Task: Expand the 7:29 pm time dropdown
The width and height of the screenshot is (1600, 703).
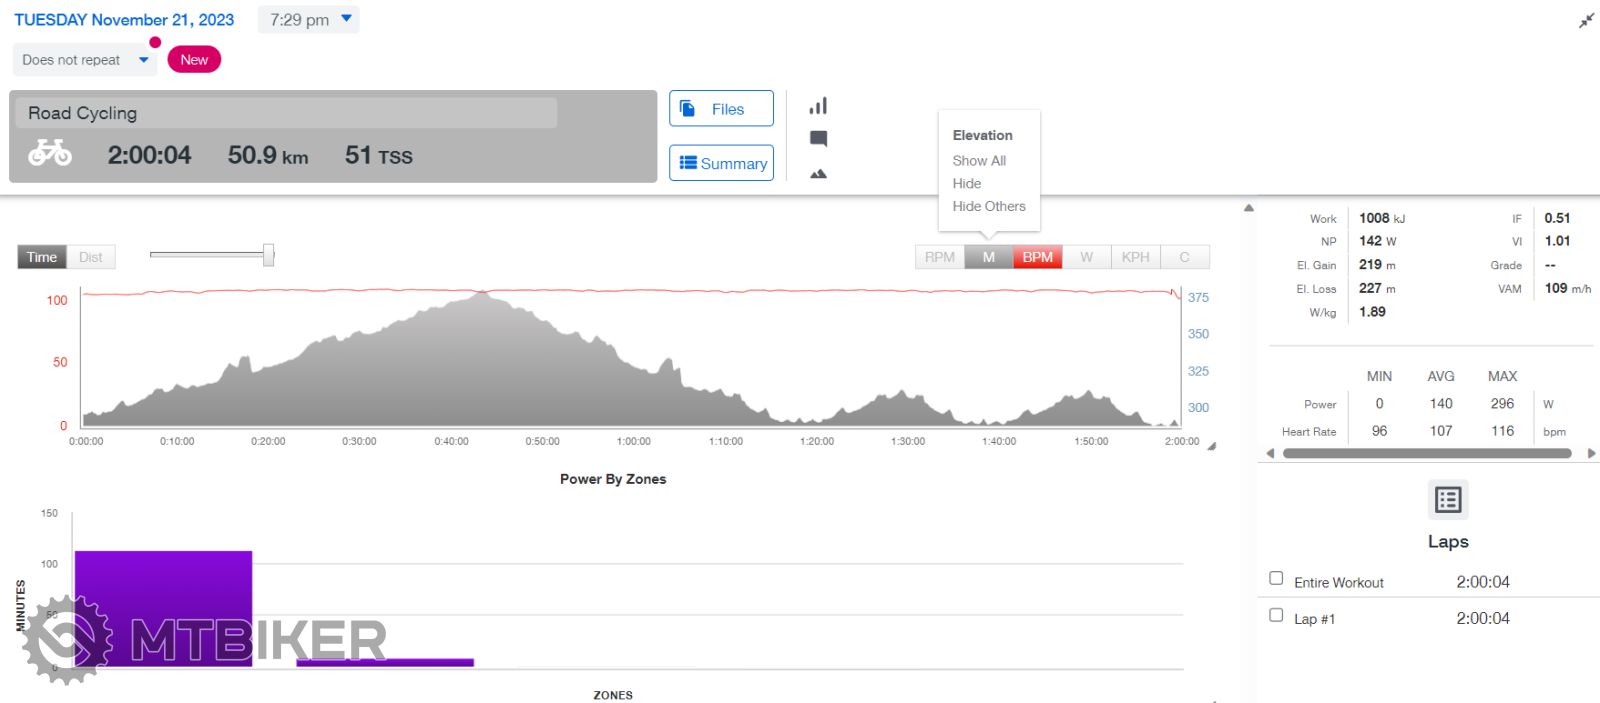Action: coord(309,20)
